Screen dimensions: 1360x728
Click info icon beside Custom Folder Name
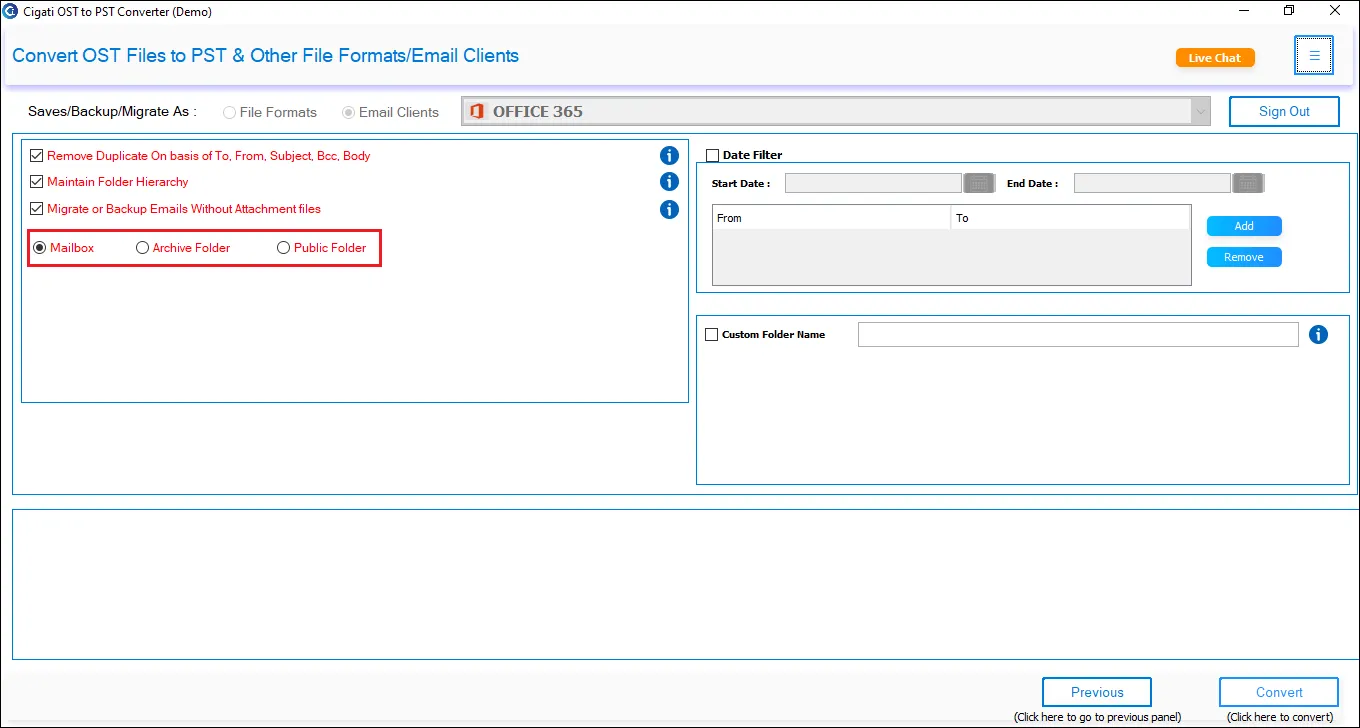[1318, 334]
